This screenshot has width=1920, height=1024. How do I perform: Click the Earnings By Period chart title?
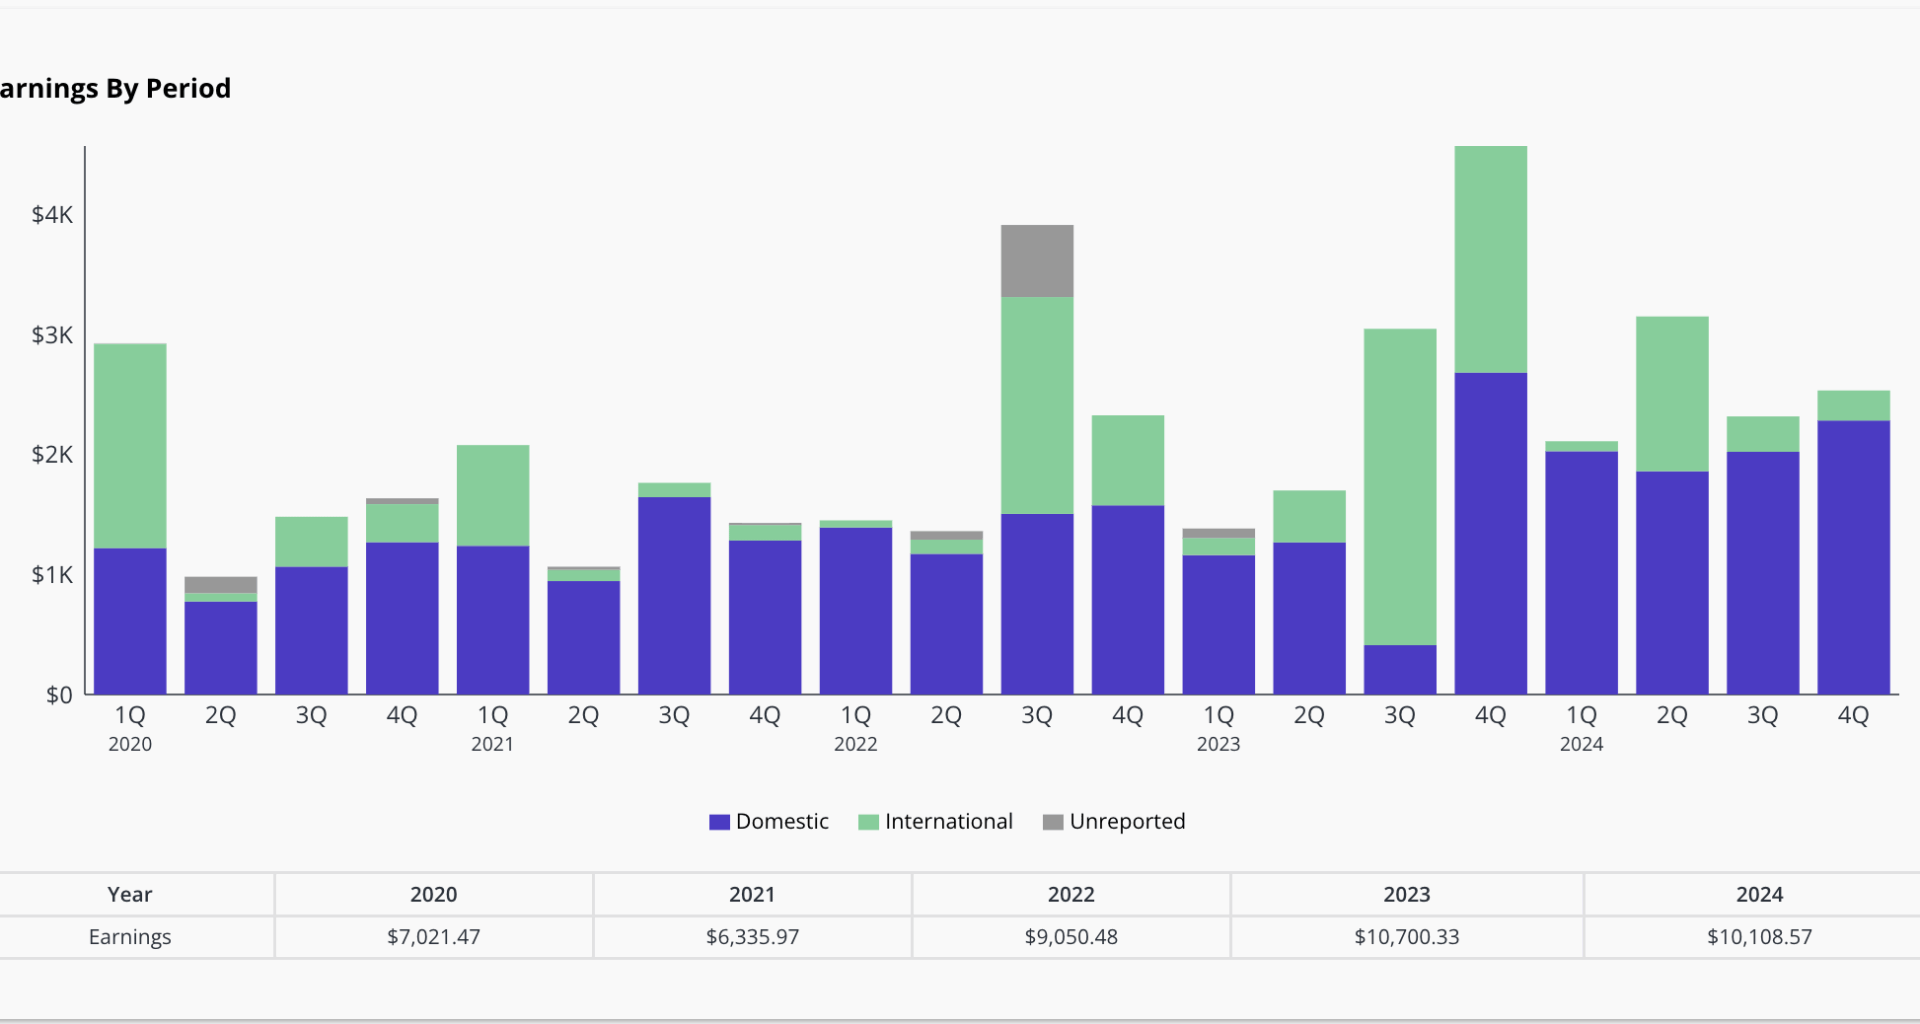[115, 88]
